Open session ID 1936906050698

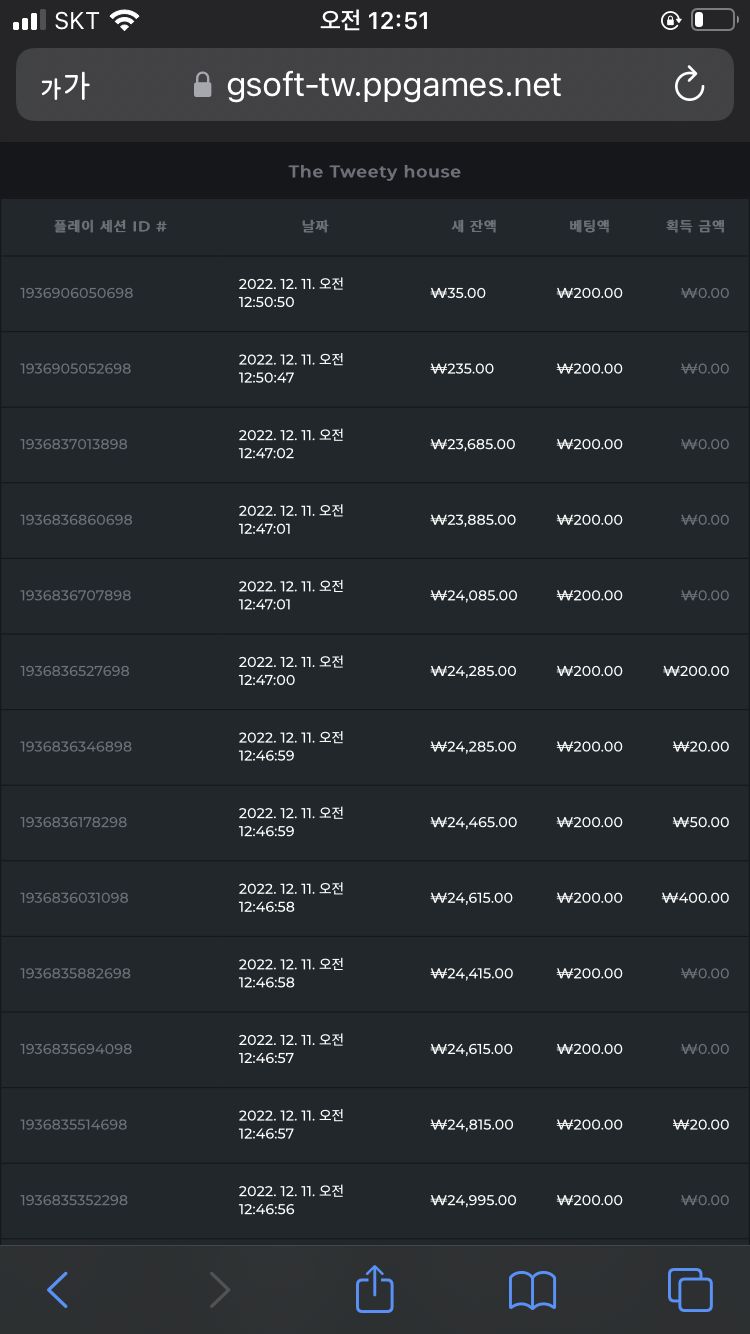pos(77,293)
